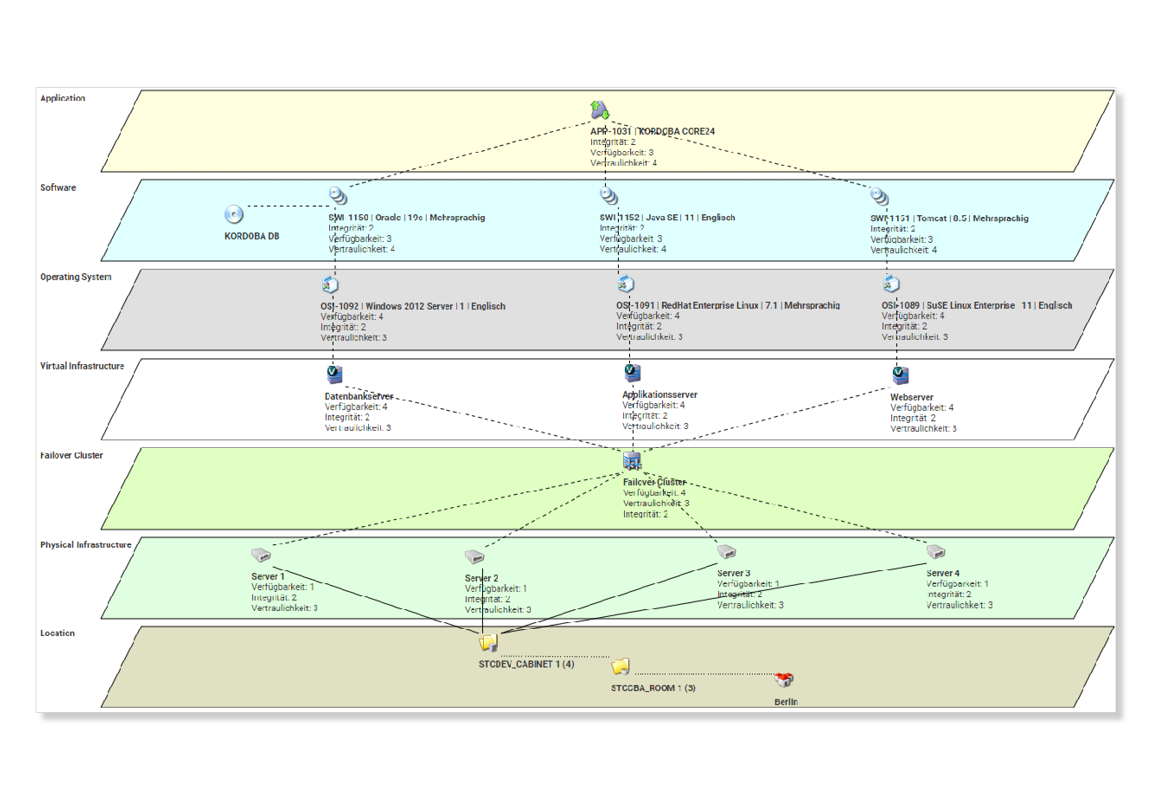Click the OSI-1092 Windows 2012 Server title
The width and height of the screenshot is (1152, 800).
[x=413, y=306]
